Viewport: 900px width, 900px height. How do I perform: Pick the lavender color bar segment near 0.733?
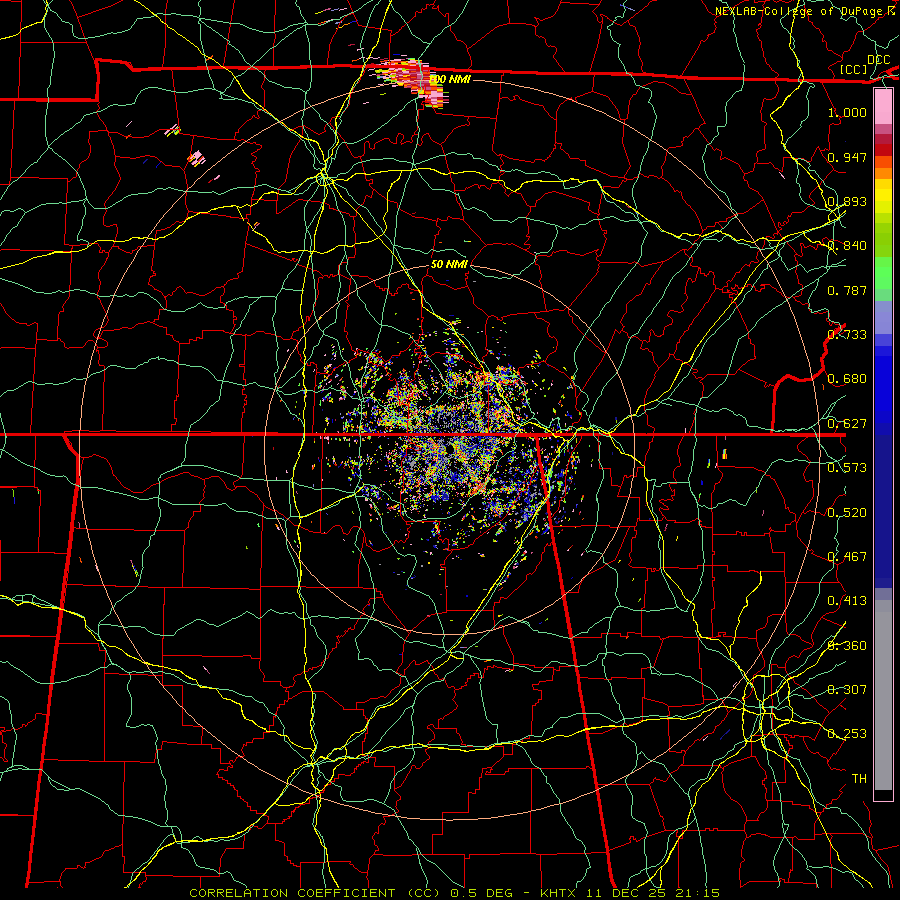tap(883, 317)
